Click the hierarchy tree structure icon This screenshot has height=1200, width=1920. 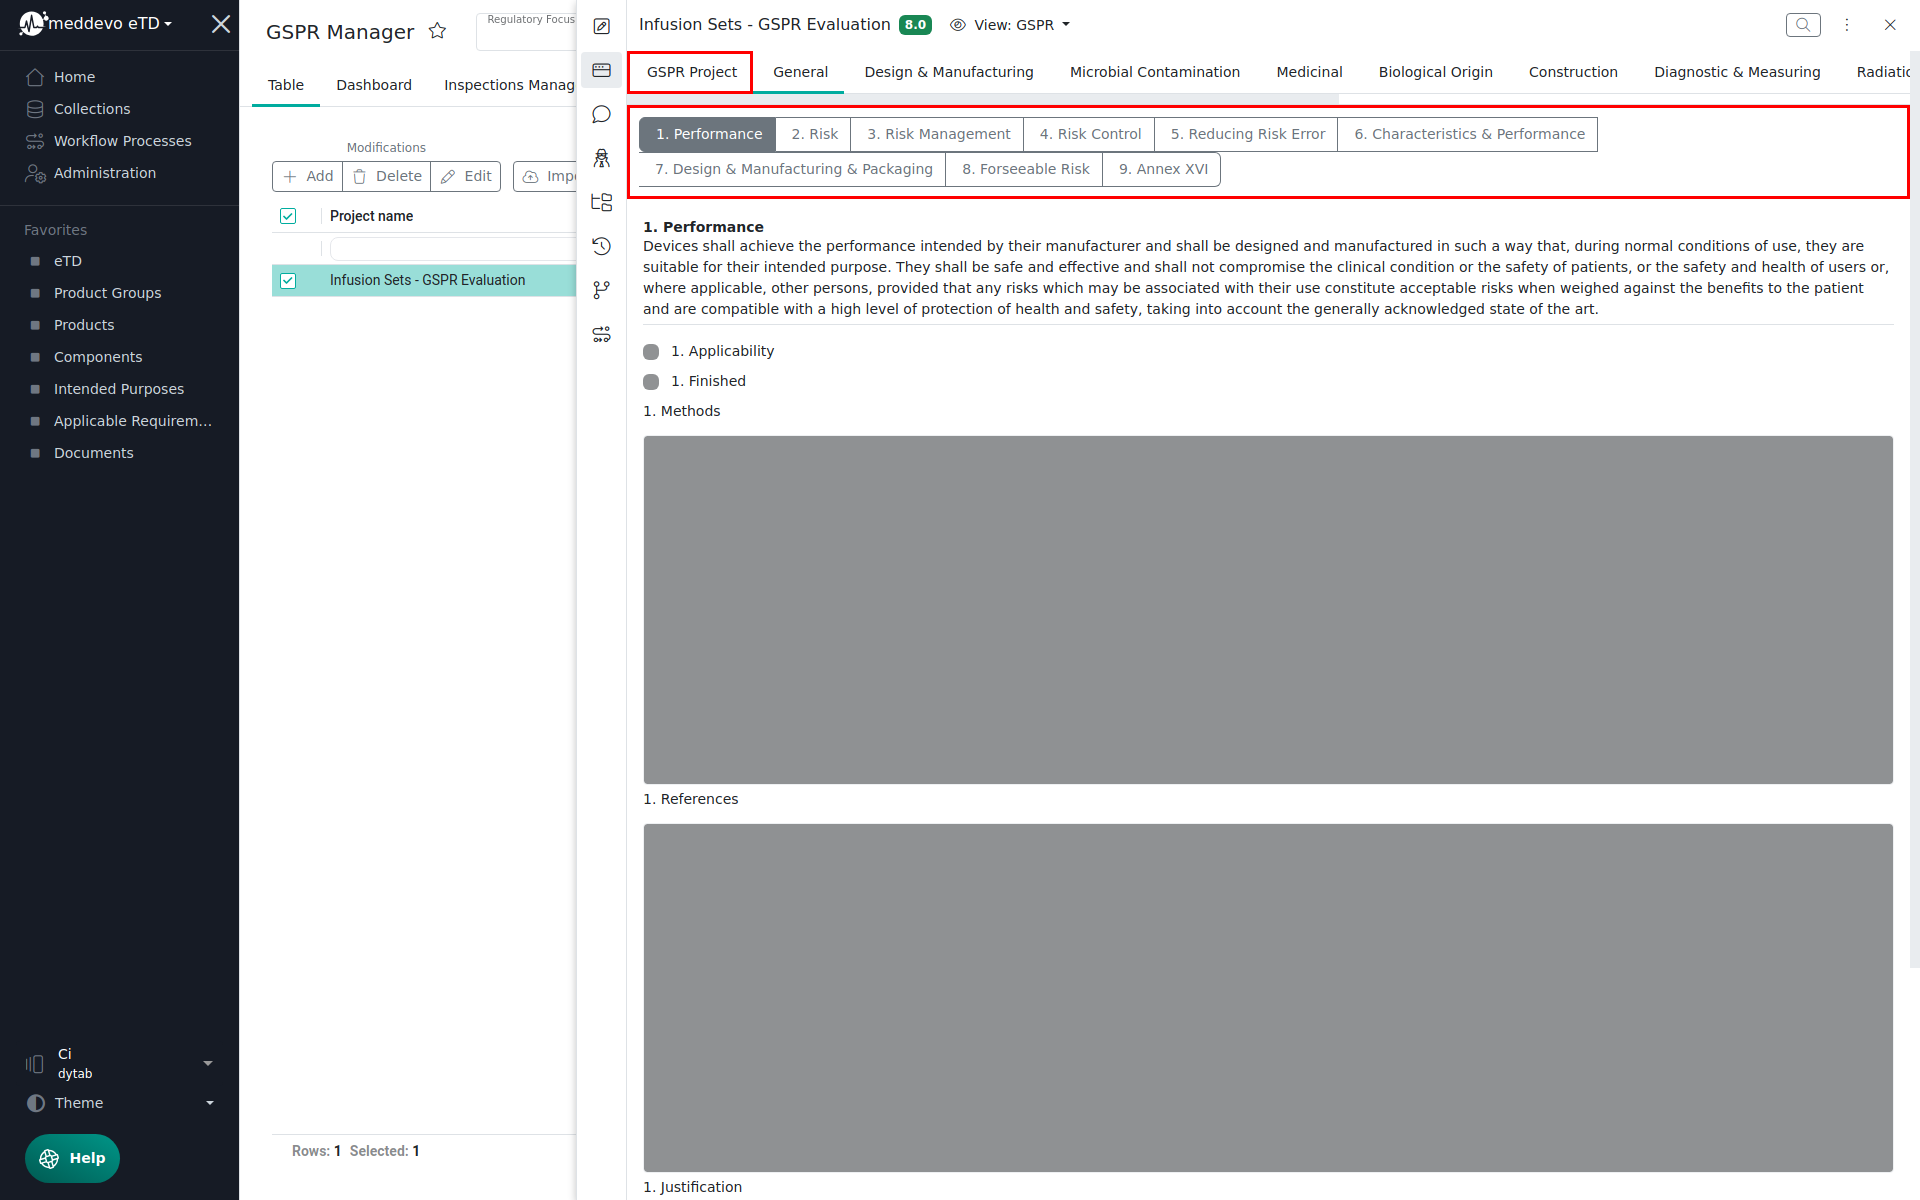[601, 202]
